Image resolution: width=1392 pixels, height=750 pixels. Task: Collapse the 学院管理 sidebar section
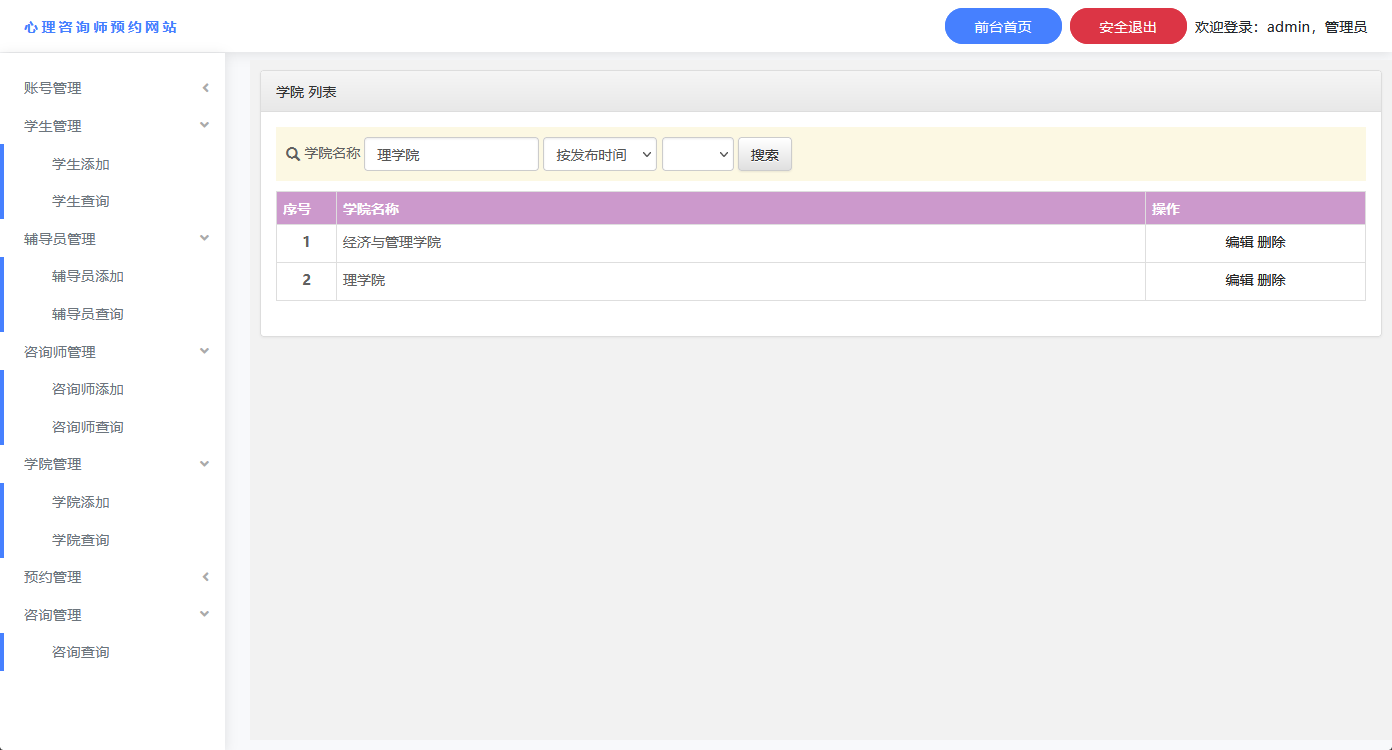tap(113, 464)
